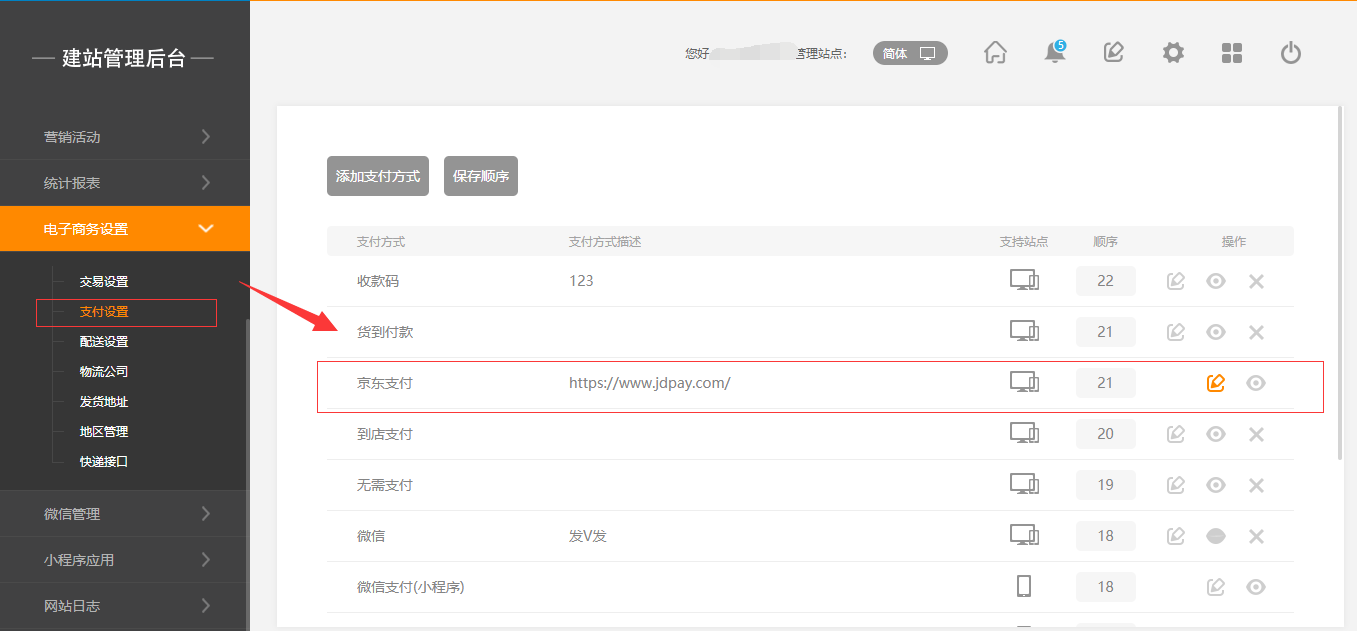Open 支付设置 in the sidebar
This screenshot has height=631, width=1357.
(x=104, y=312)
